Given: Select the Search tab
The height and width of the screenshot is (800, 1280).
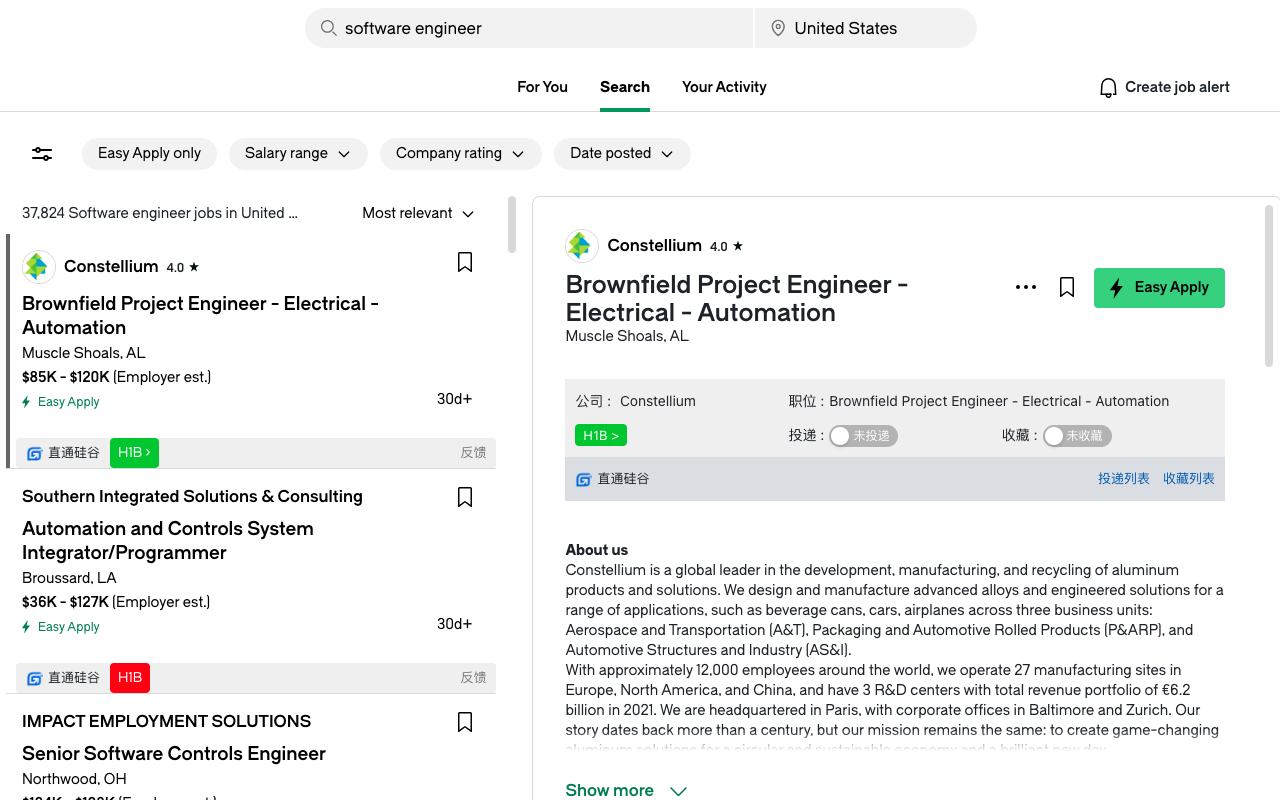Looking at the screenshot, I should click(x=625, y=87).
